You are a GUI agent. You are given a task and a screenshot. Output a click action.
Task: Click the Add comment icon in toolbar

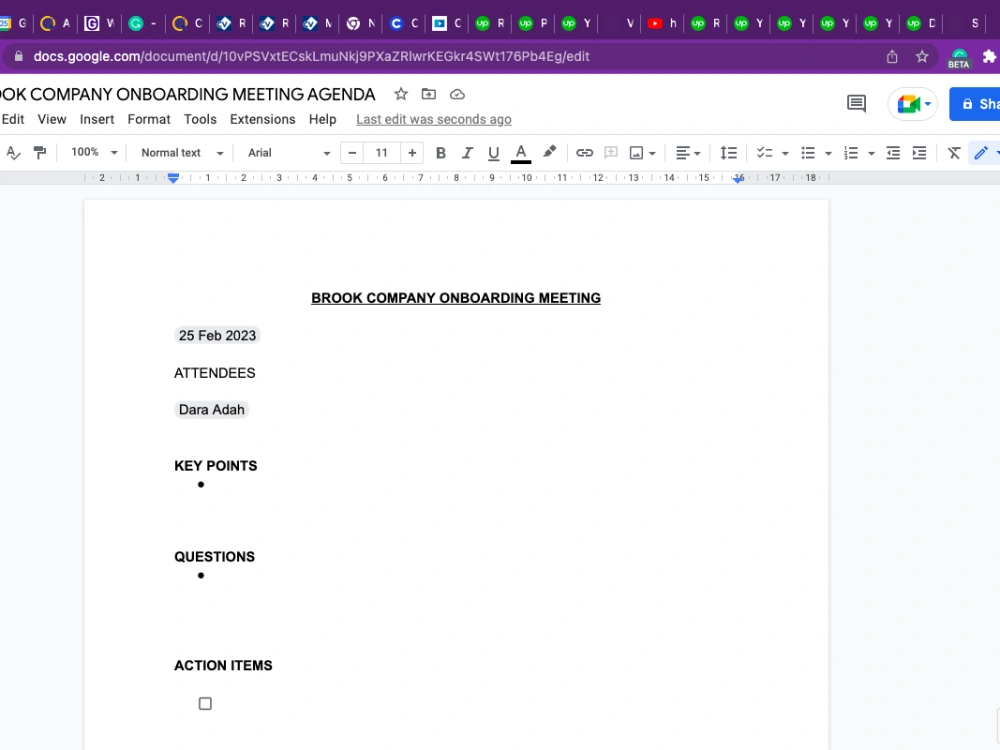[x=611, y=153]
